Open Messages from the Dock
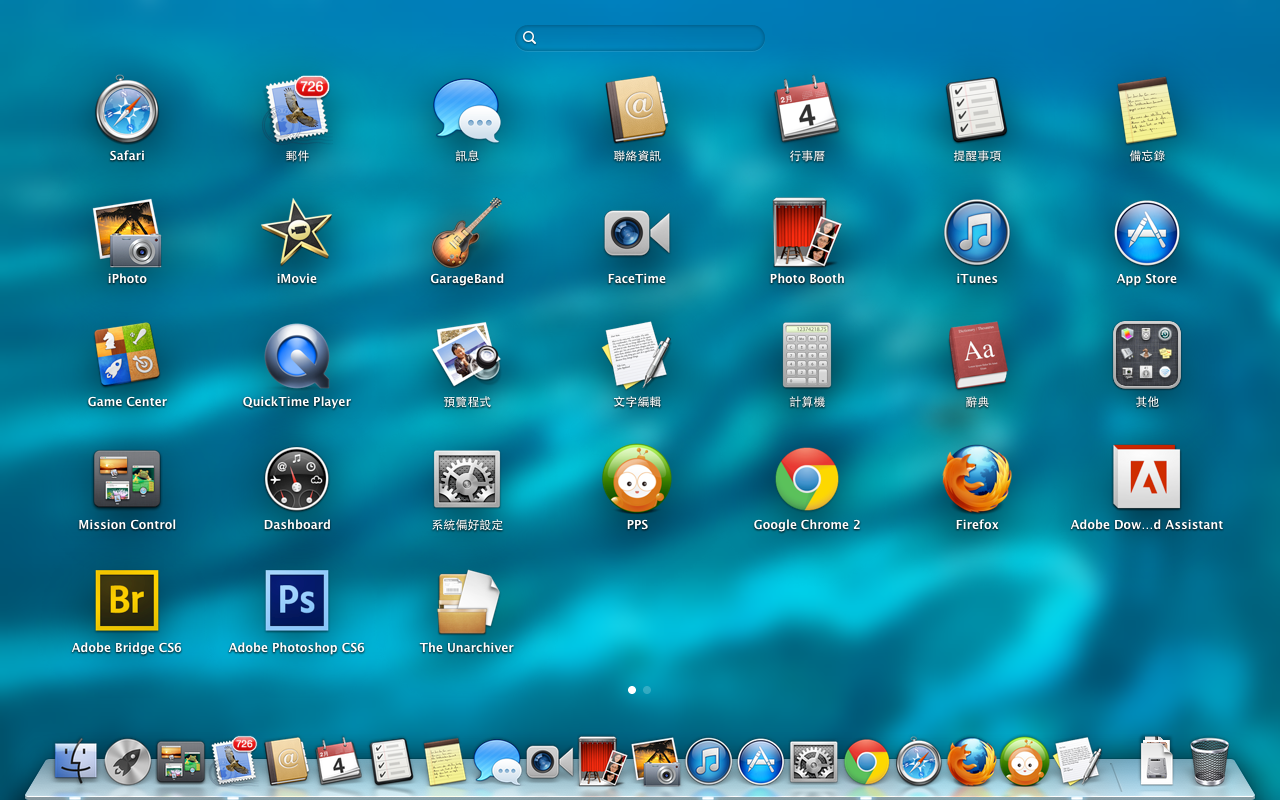Image resolution: width=1280 pixels, height=800 pixels. tap(497, 762)
